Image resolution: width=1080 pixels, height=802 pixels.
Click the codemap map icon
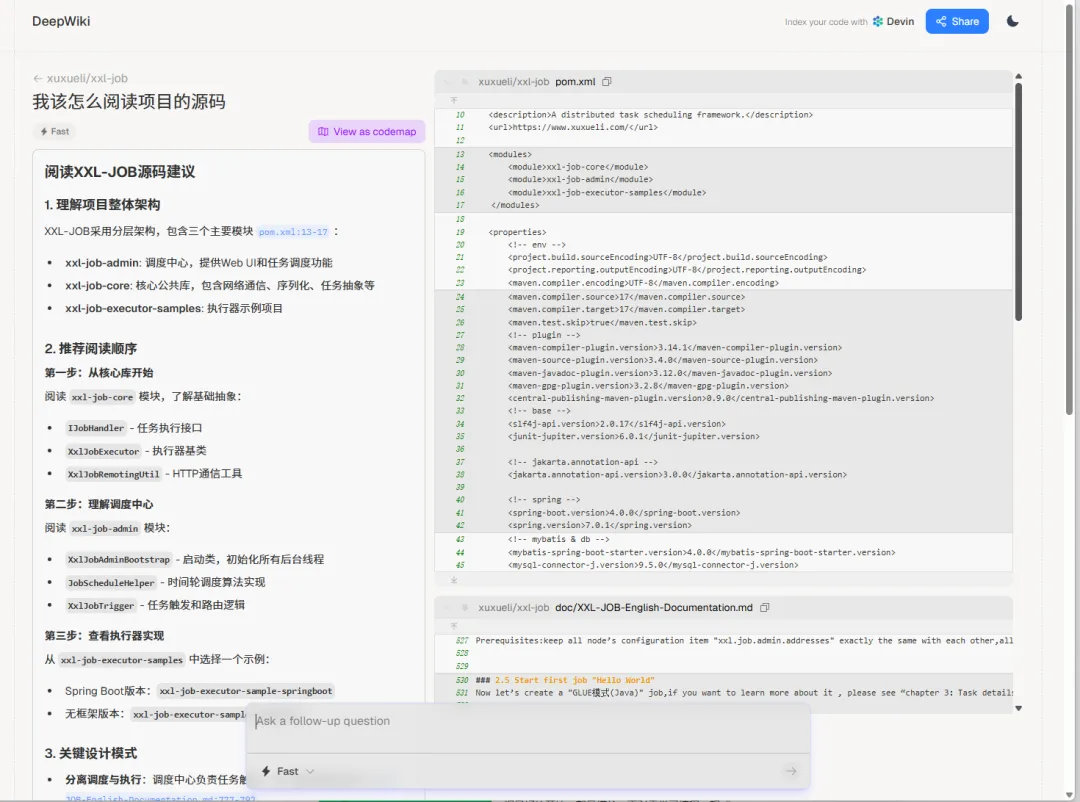point(322,132)
